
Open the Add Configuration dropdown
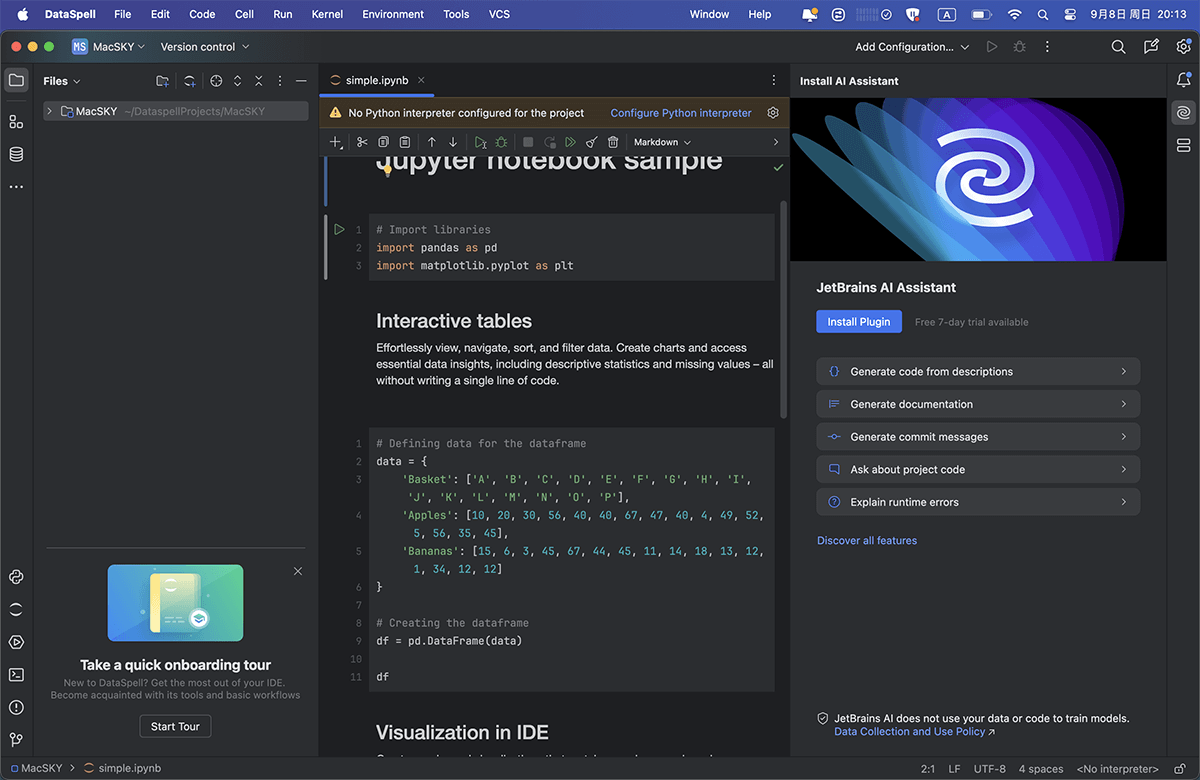[x=912, y=47]
